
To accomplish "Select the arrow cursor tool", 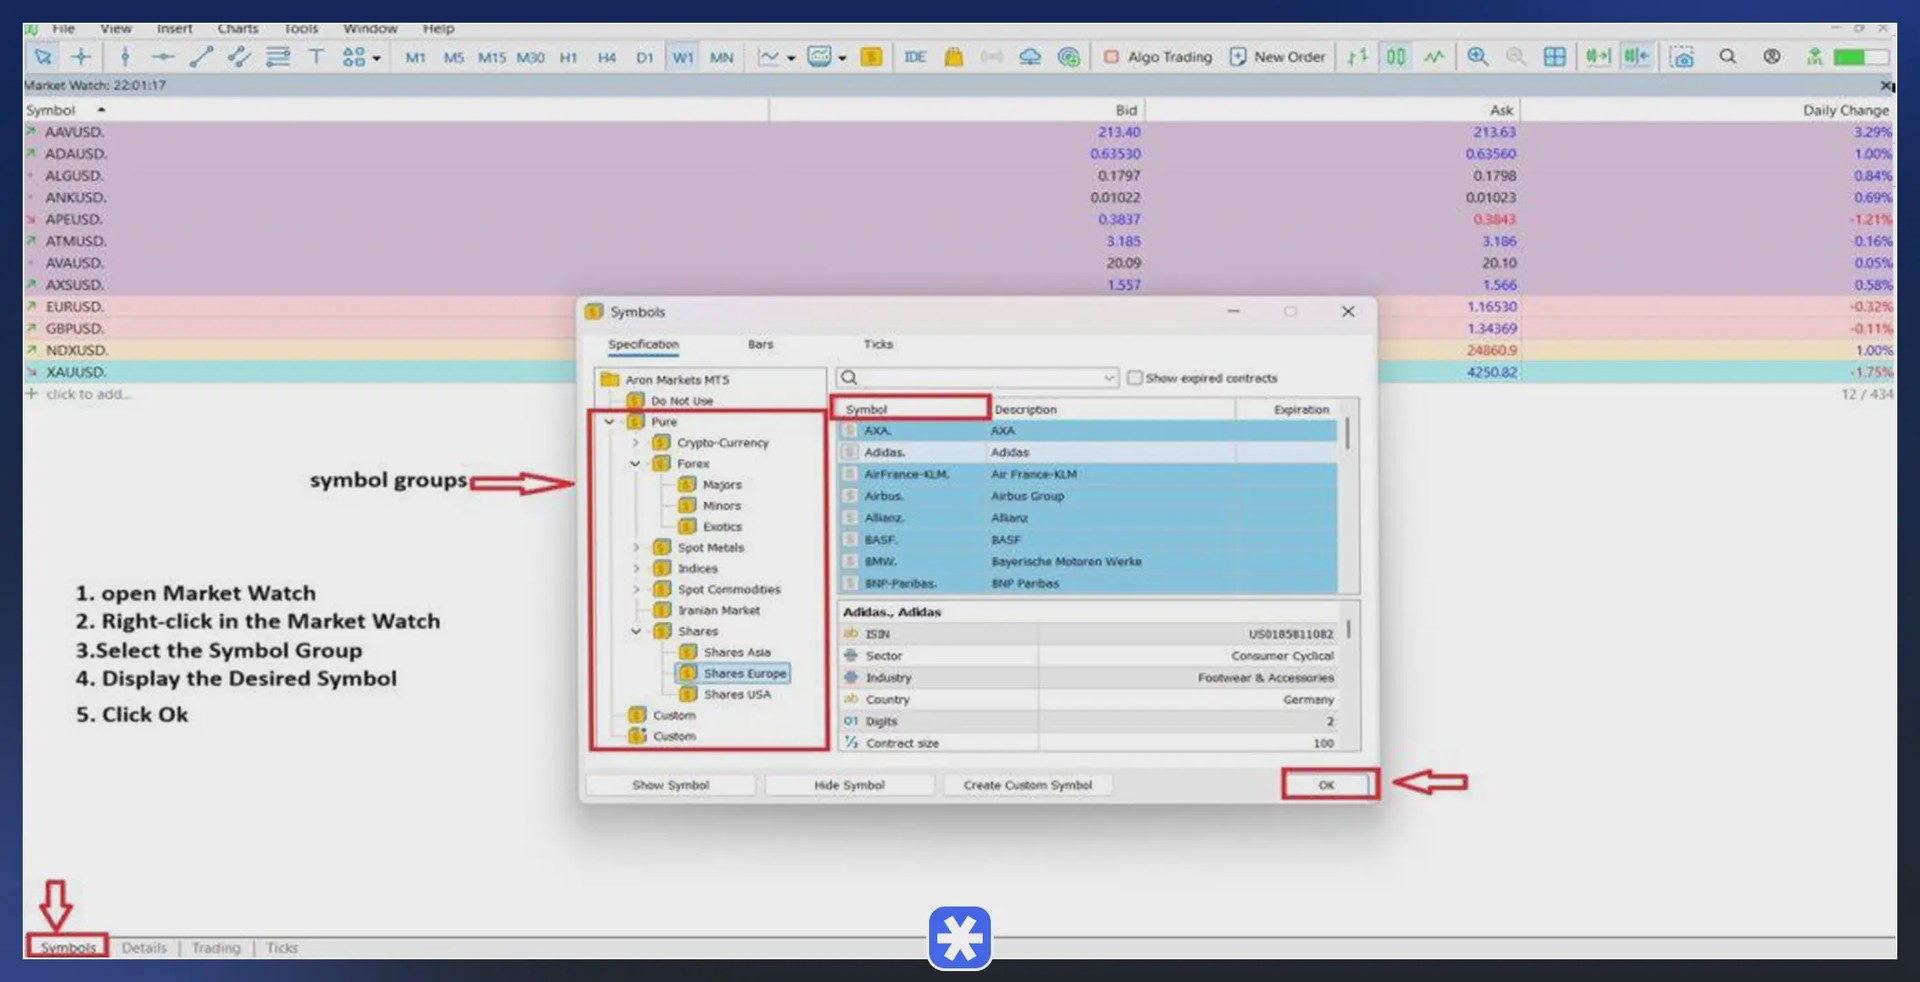I will tap(43, 57).
